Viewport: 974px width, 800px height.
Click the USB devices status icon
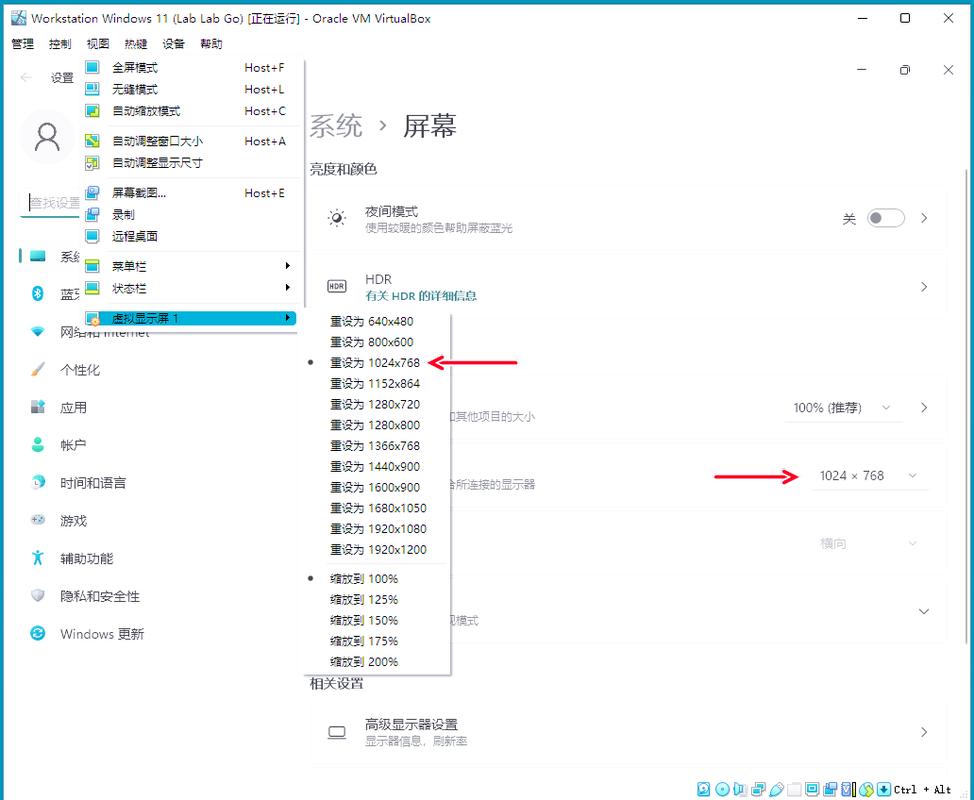point(776,789)
